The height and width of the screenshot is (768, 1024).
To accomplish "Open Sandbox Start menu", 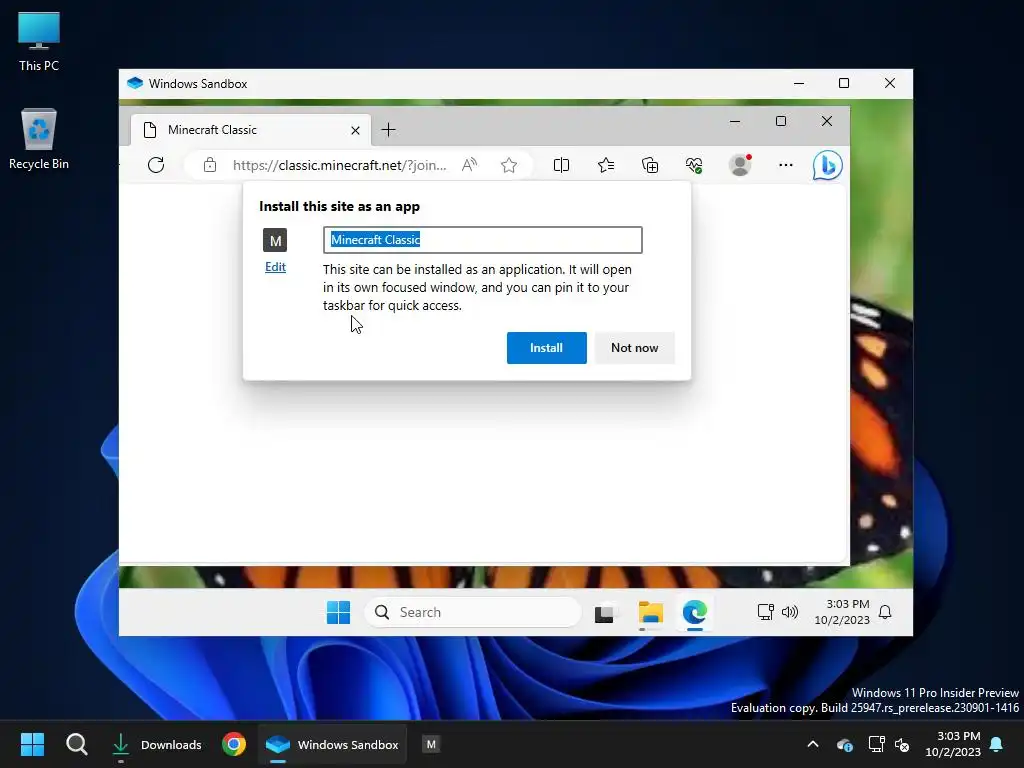I will 338,613.
